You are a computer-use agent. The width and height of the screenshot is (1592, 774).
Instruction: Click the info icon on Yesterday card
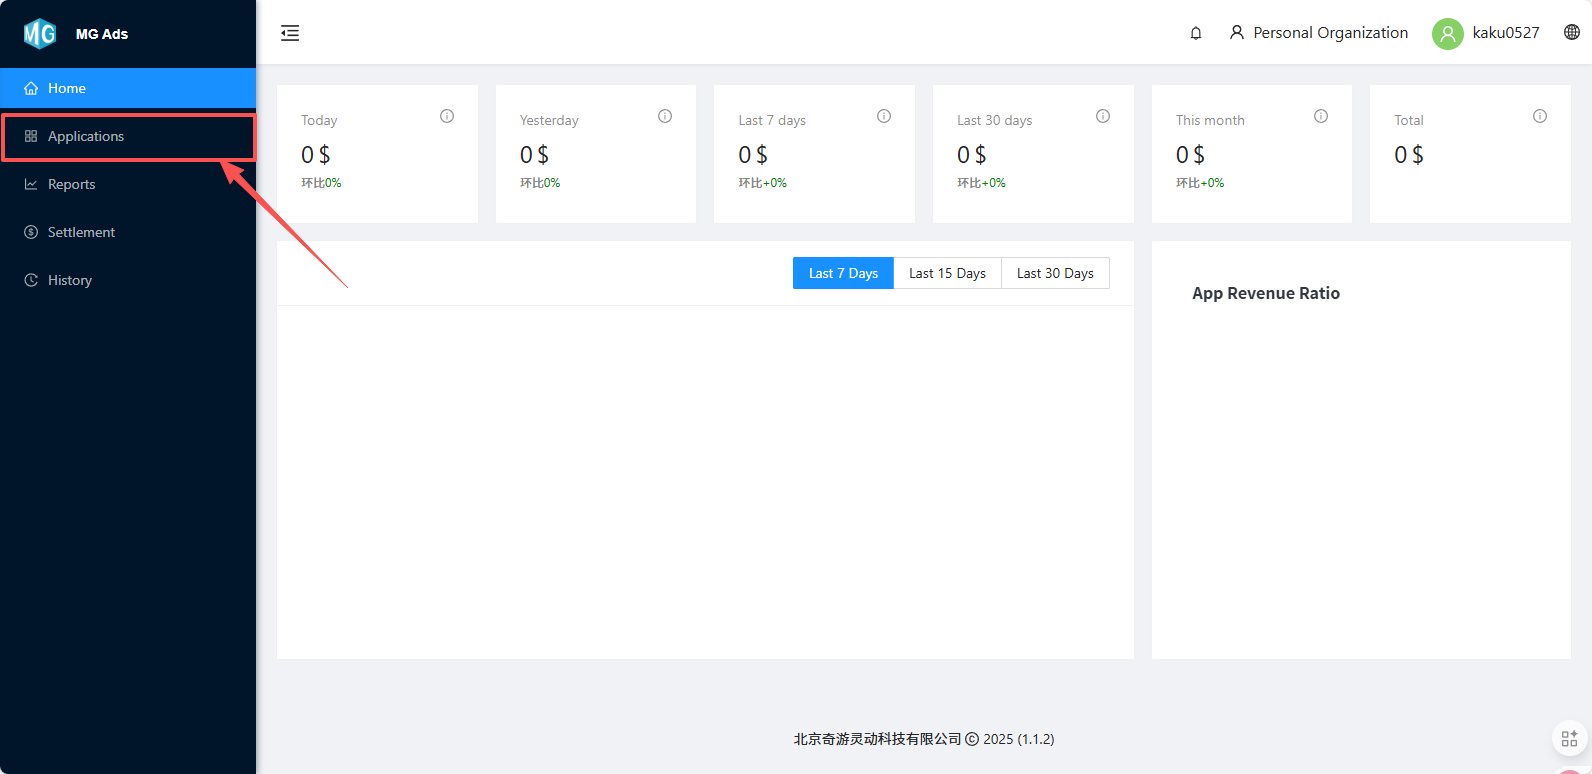tap(665, 116)
